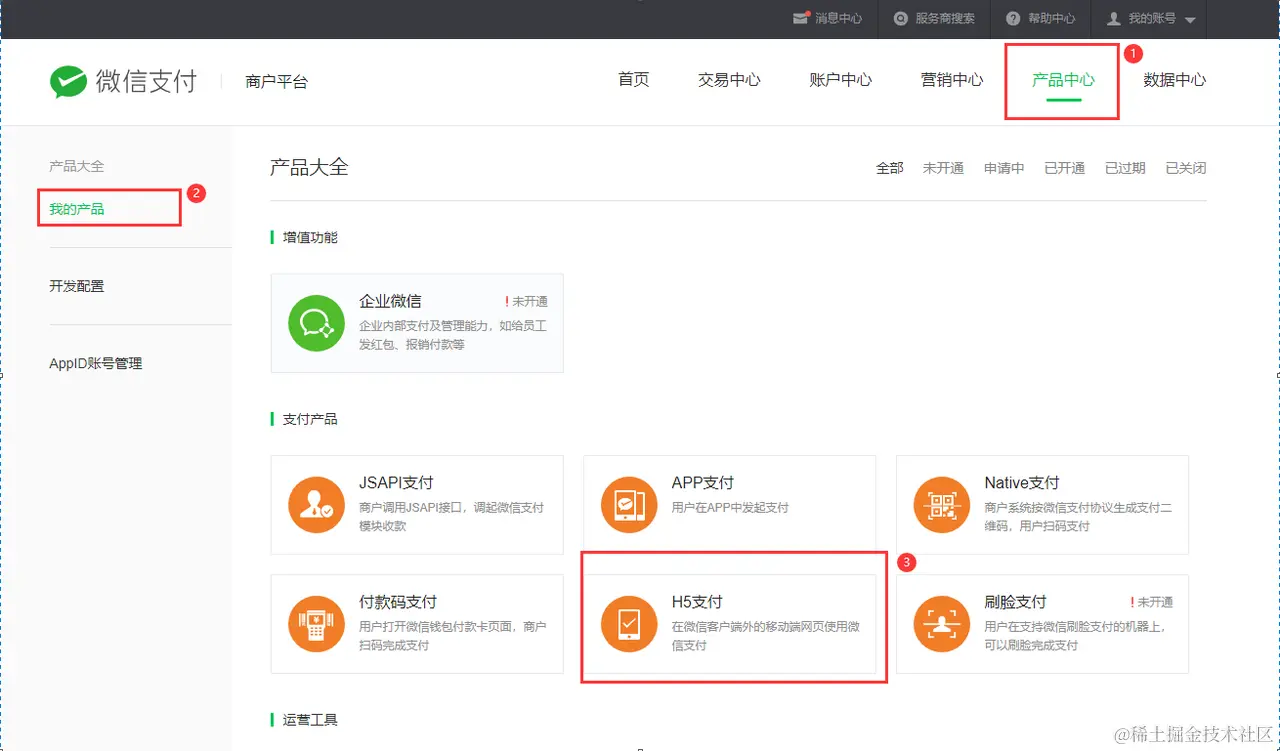
Task: Click the help center question mark icon
Action: (1013, 18)
